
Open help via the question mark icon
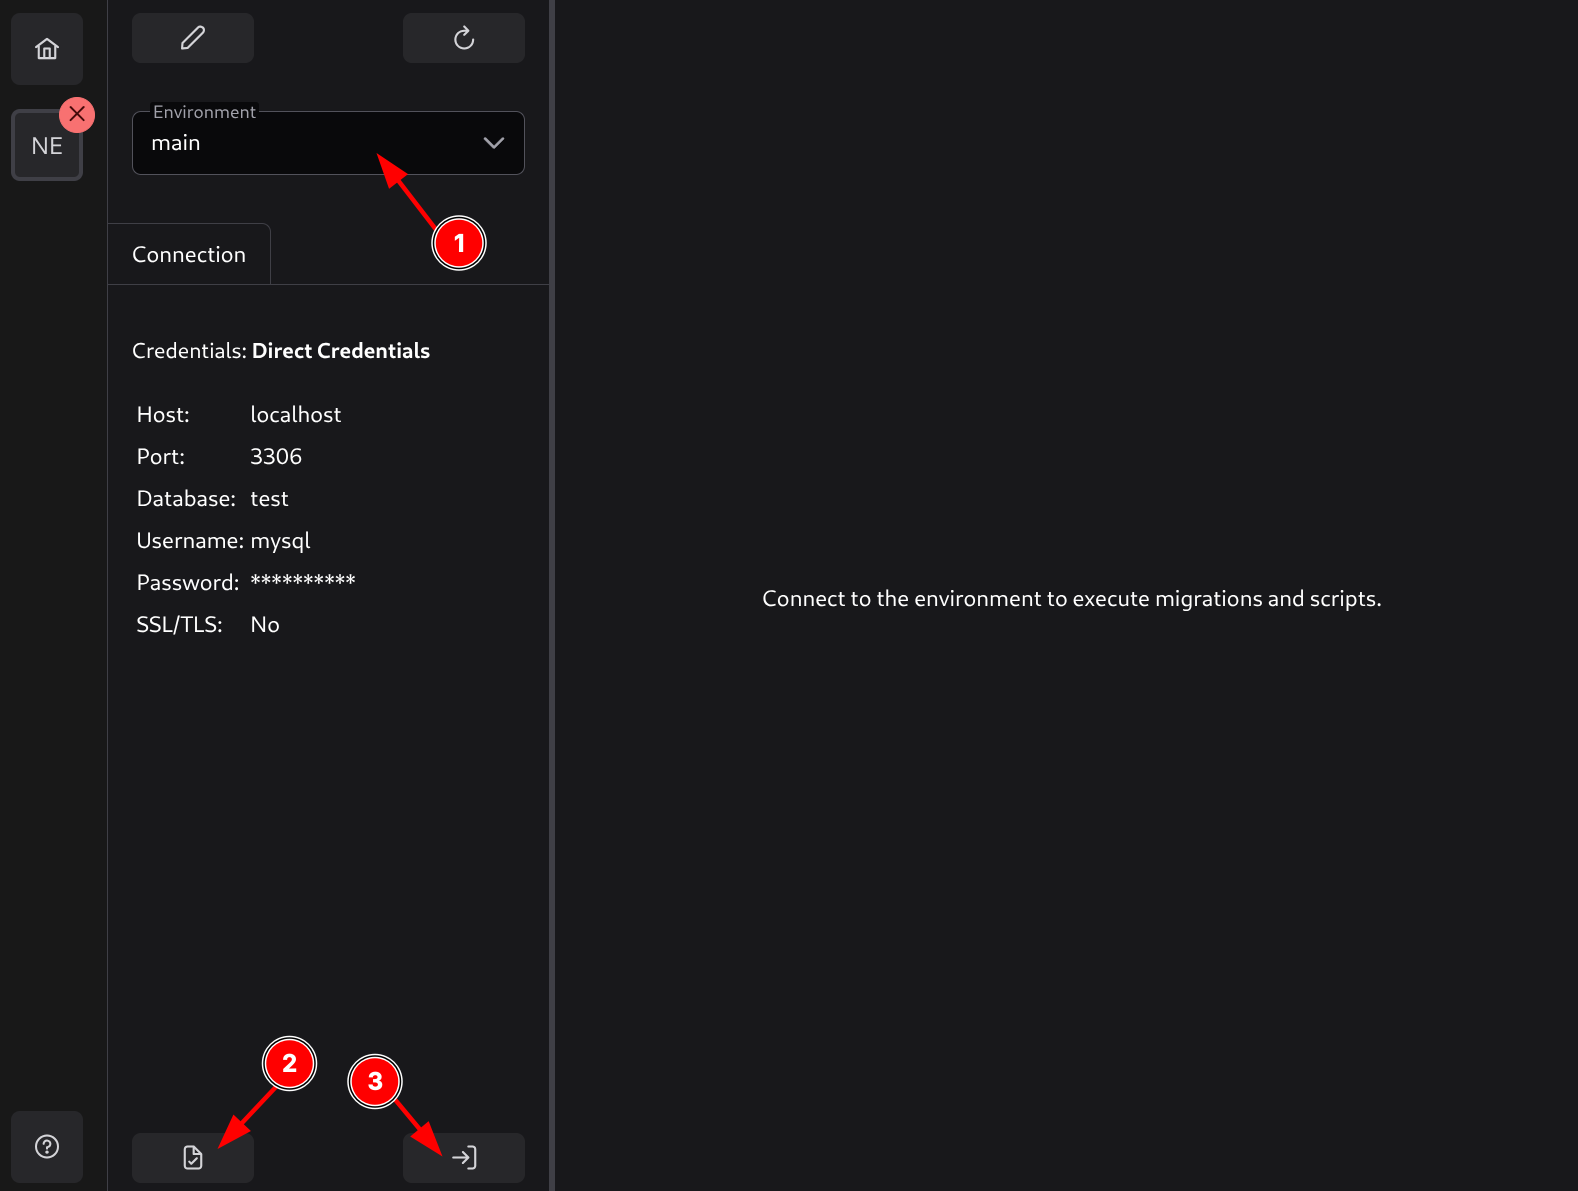[x=47, y=1146]
